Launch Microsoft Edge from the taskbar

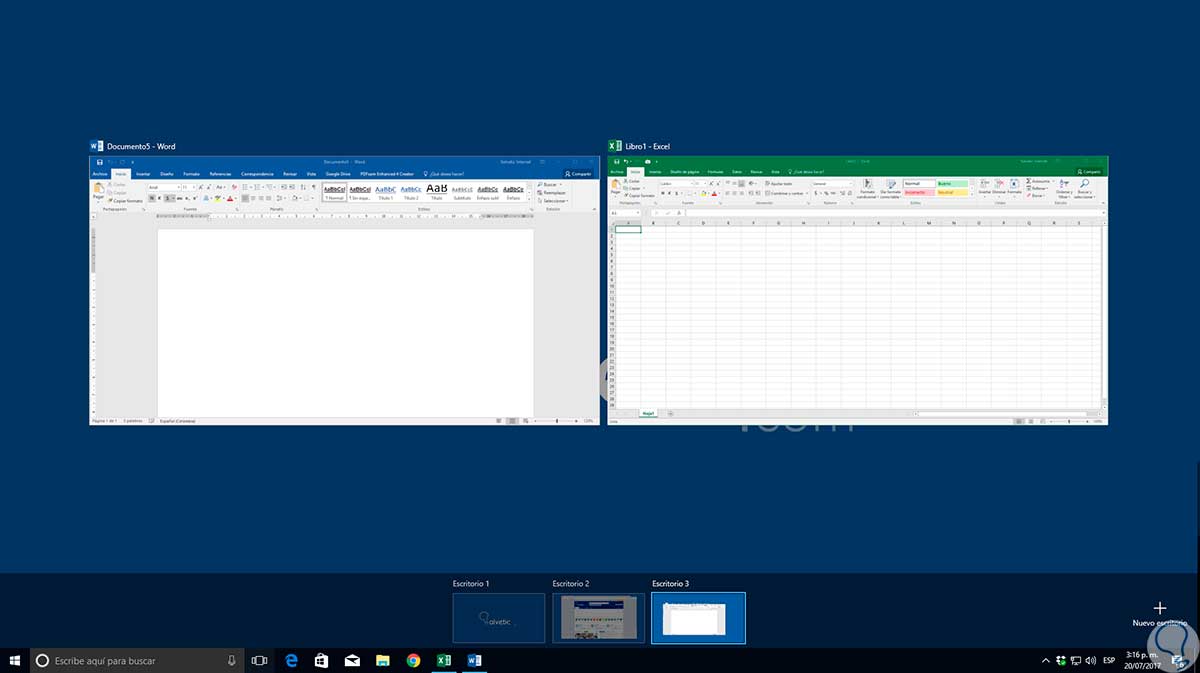click(x=292, y=660)
